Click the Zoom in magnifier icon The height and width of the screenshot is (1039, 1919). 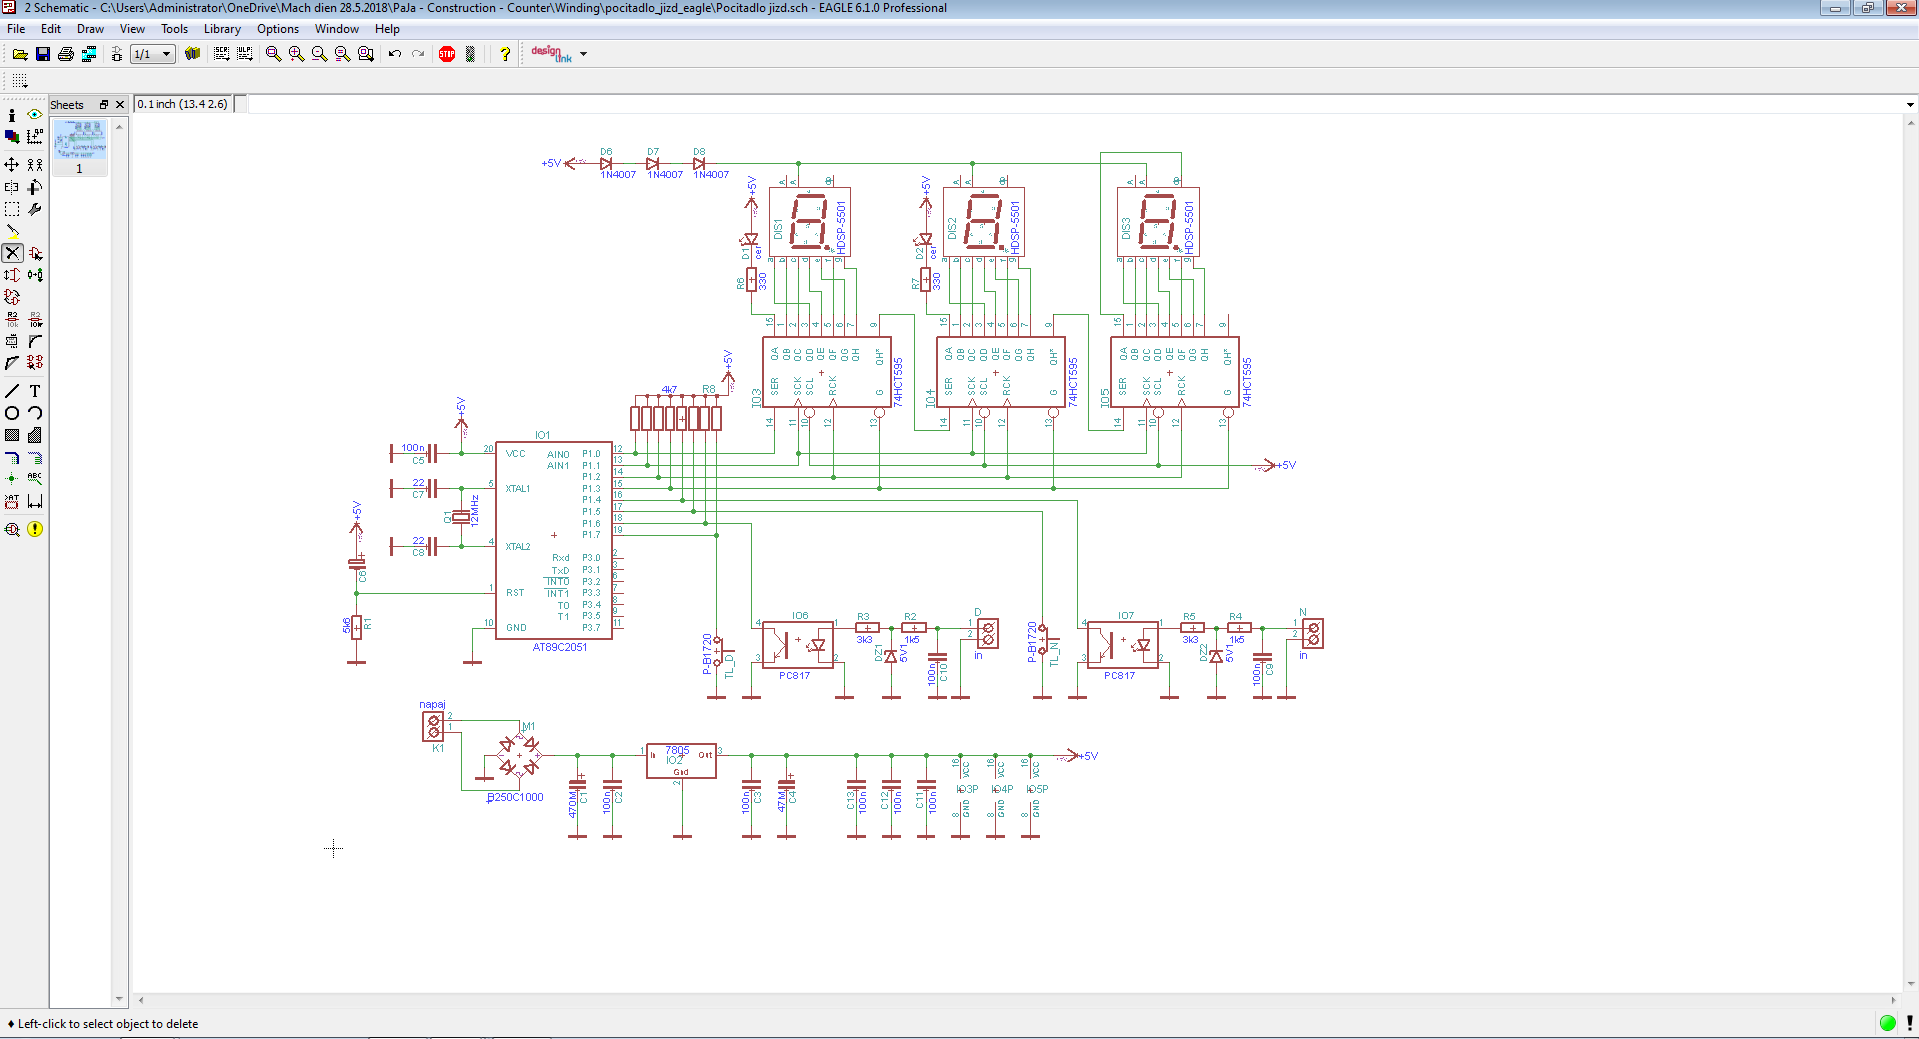pos(296,54)
